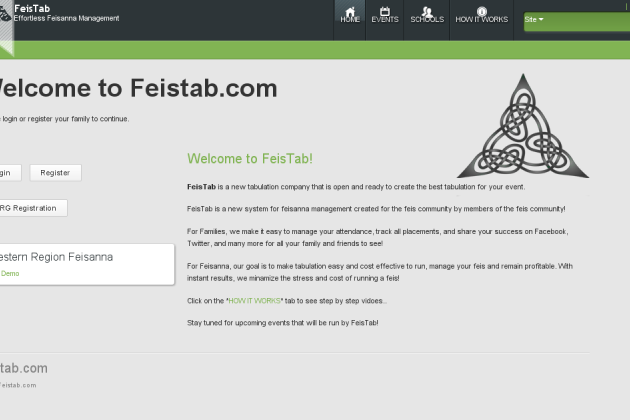Click the Celtic knot triangle emblem

[523, 126]
